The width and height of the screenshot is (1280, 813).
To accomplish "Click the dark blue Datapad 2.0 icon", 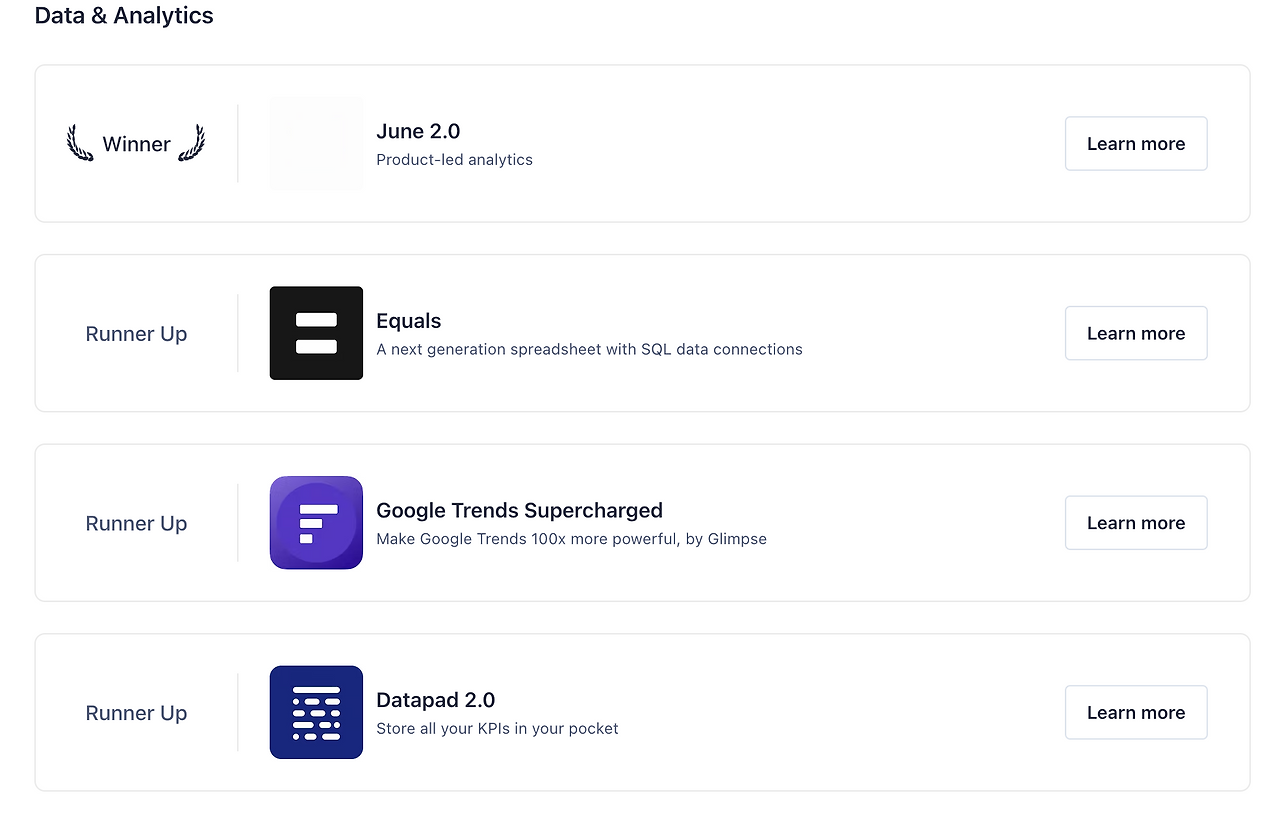I will [316, 712].
